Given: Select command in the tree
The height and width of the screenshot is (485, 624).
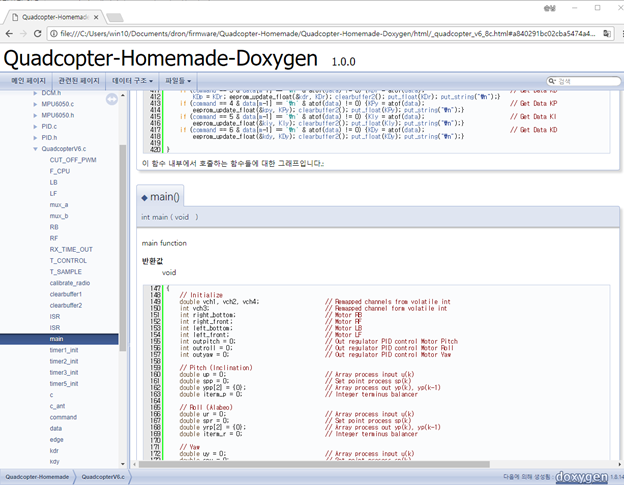Looking at the screenshot, I should point(63,417).
